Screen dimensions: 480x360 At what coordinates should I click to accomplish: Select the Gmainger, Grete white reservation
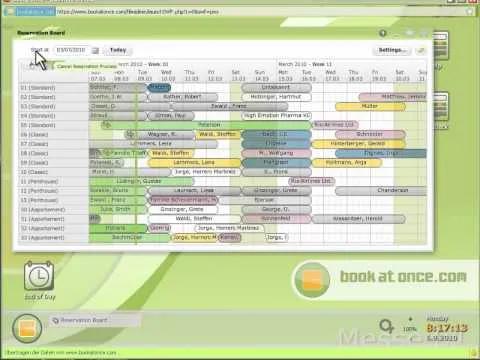pyautogui.click(x=182, y=209)
